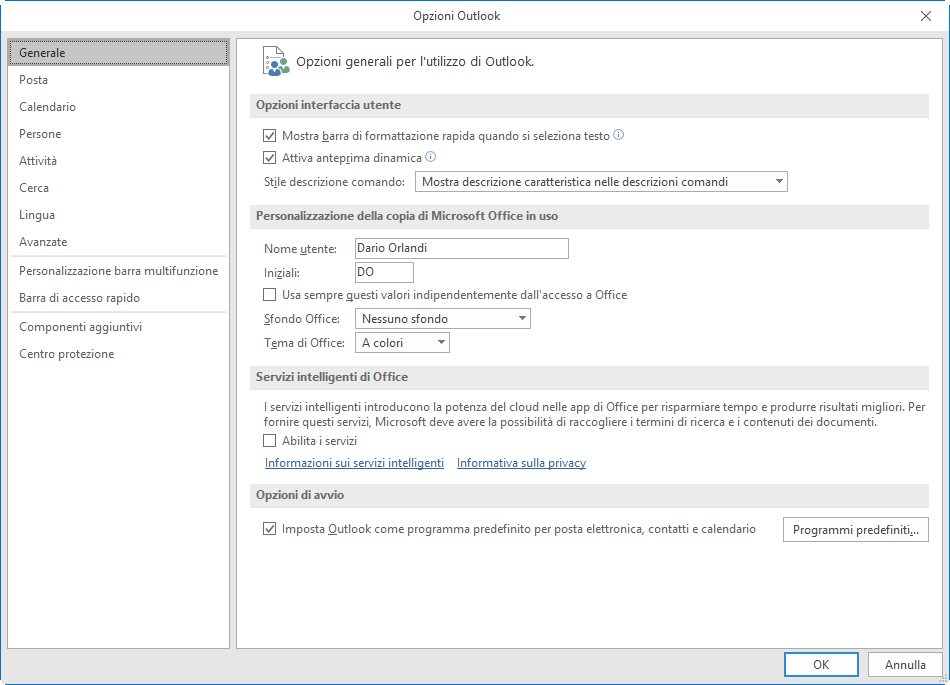Click the general options header icon
This screenshot has width=950, height=685.
(x=275, y=61)
